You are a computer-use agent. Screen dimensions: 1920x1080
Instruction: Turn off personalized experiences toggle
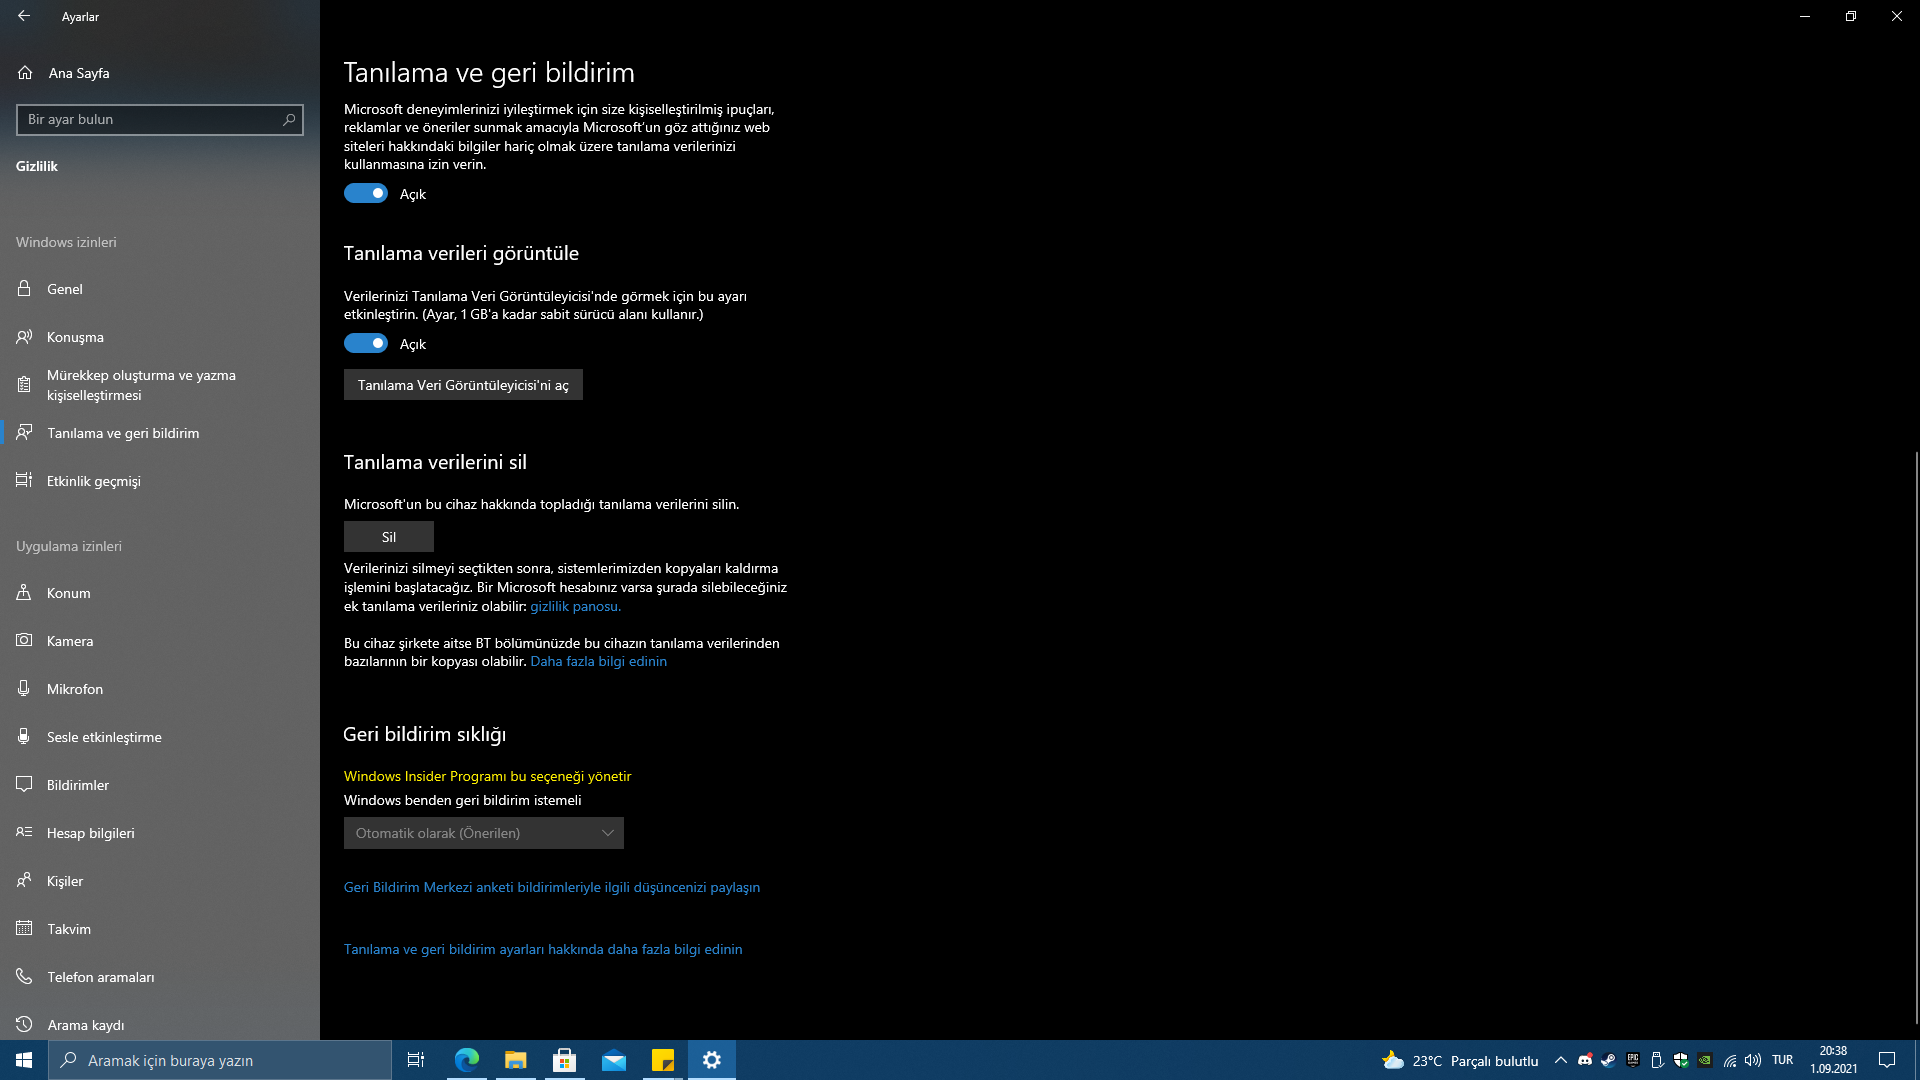tap(366, 194)
